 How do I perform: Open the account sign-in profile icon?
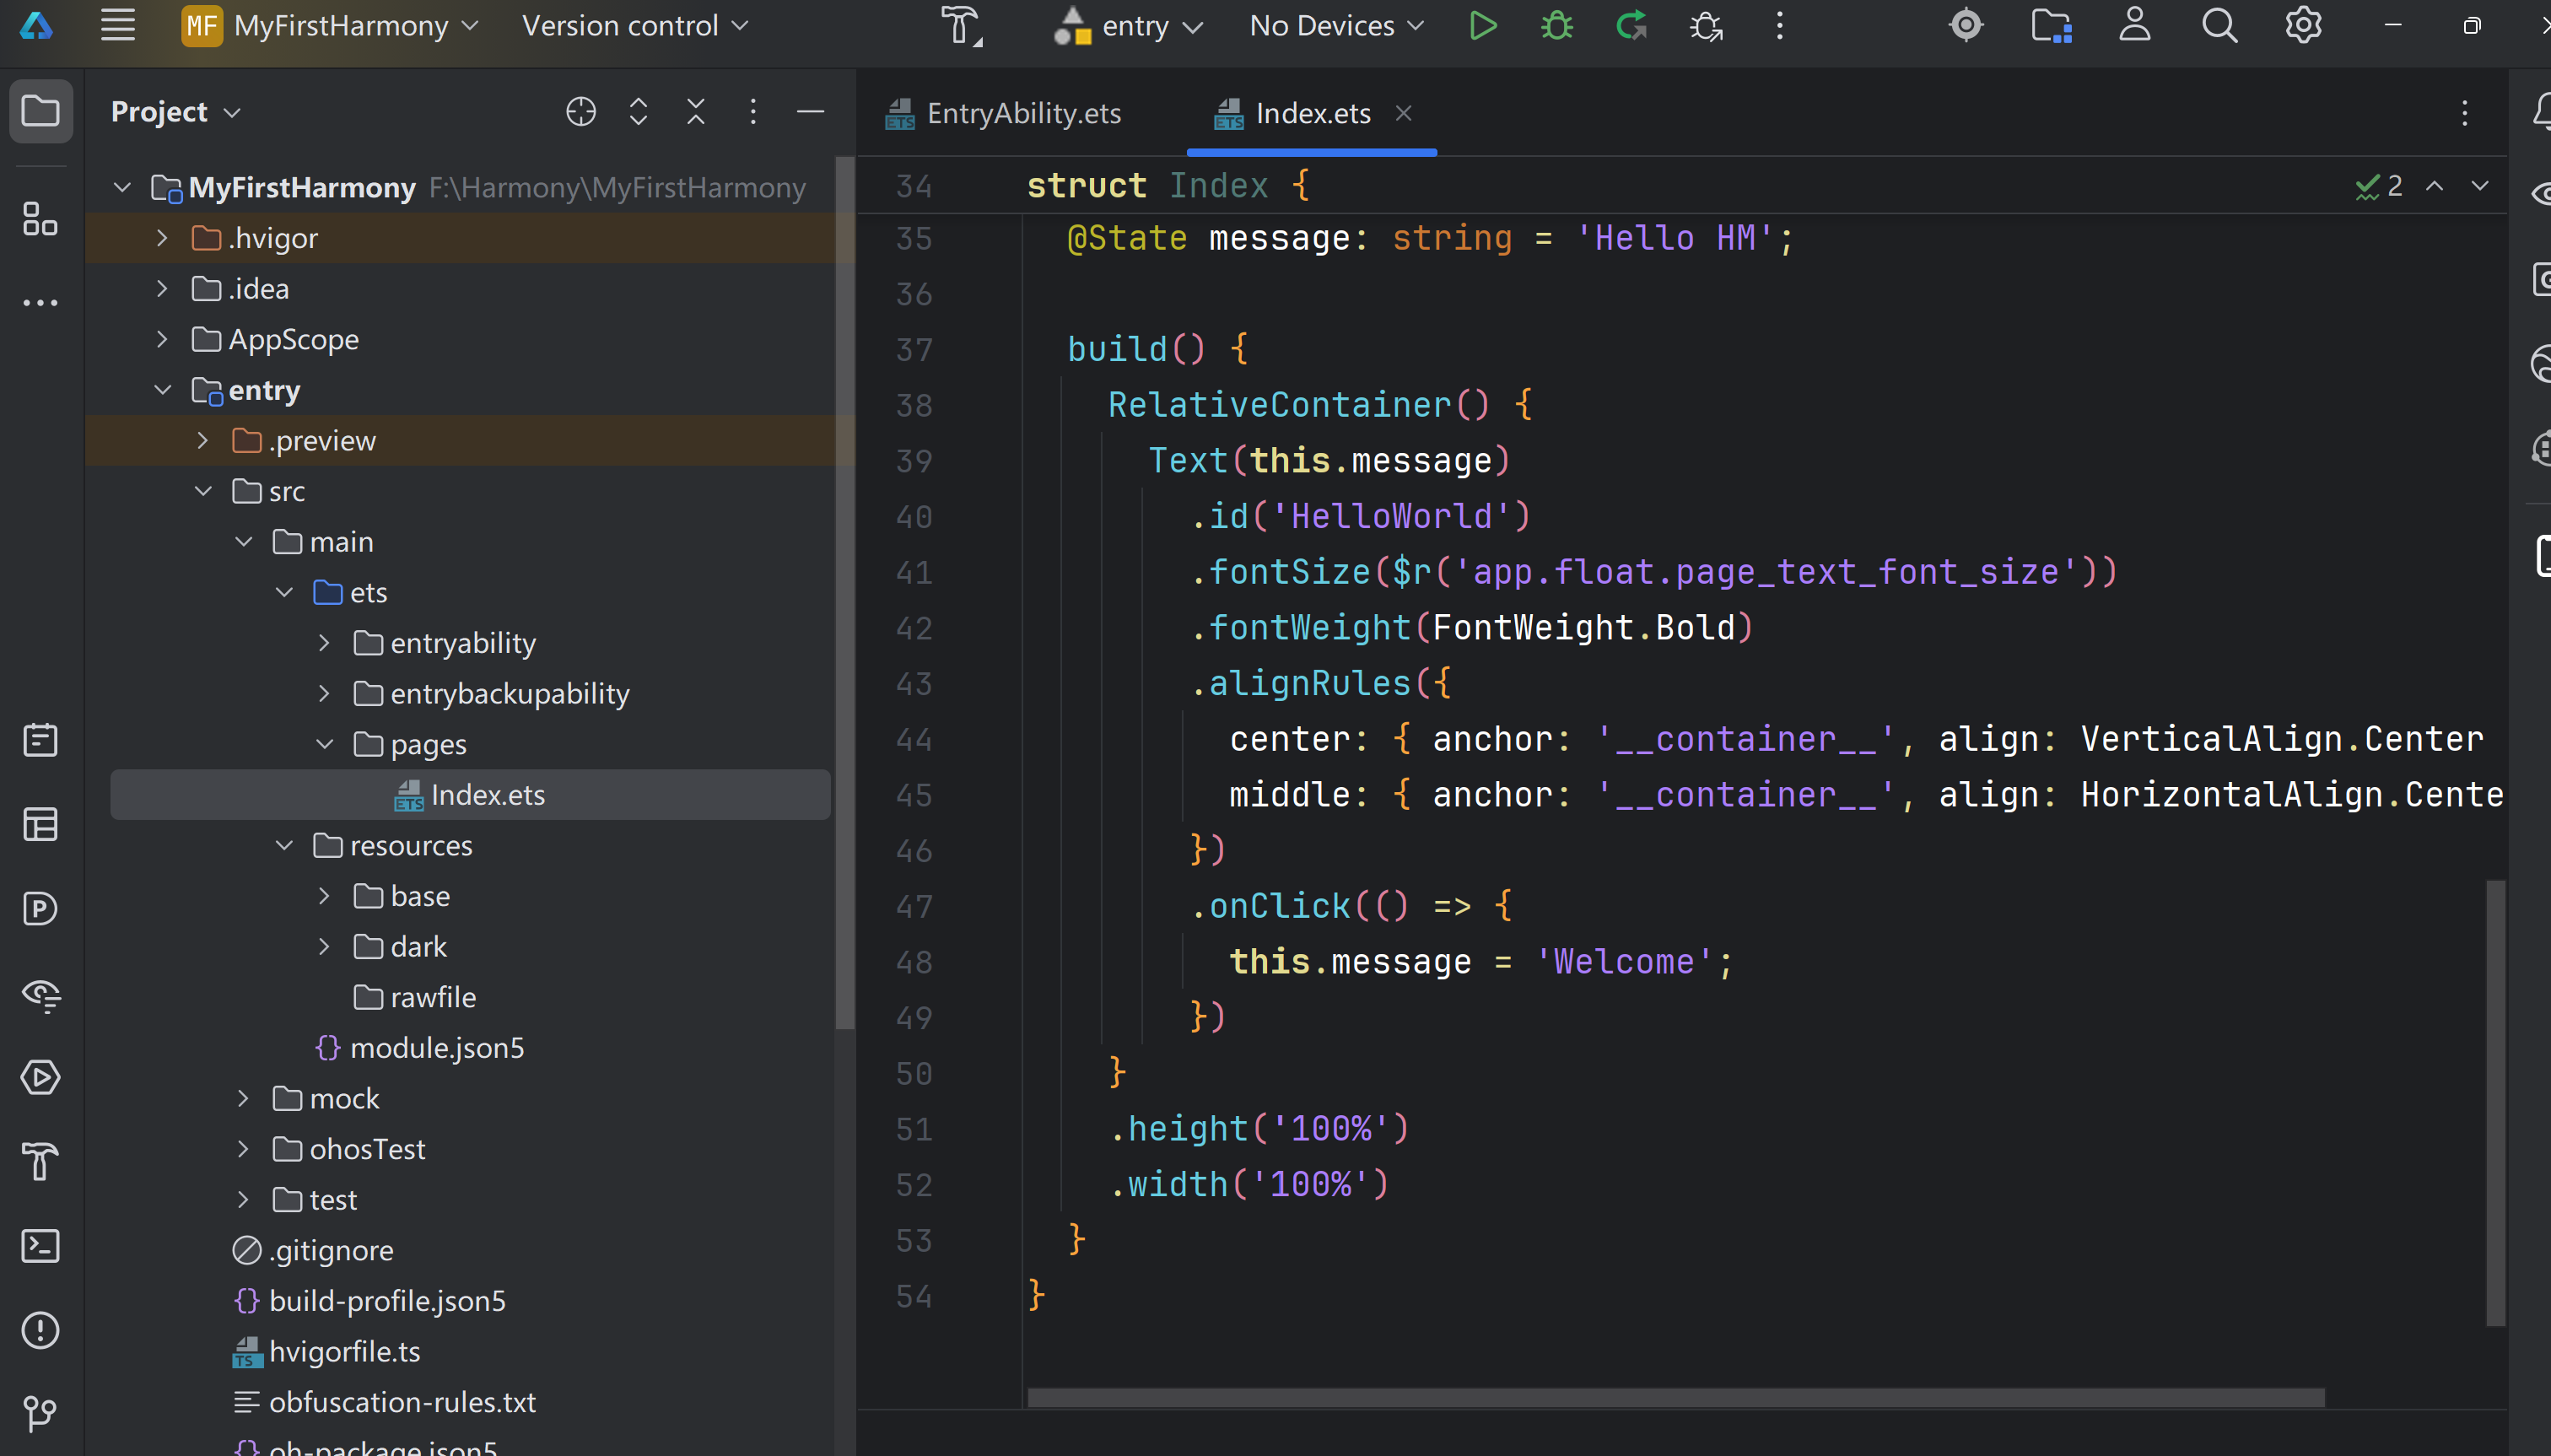tap(2135, 25)
